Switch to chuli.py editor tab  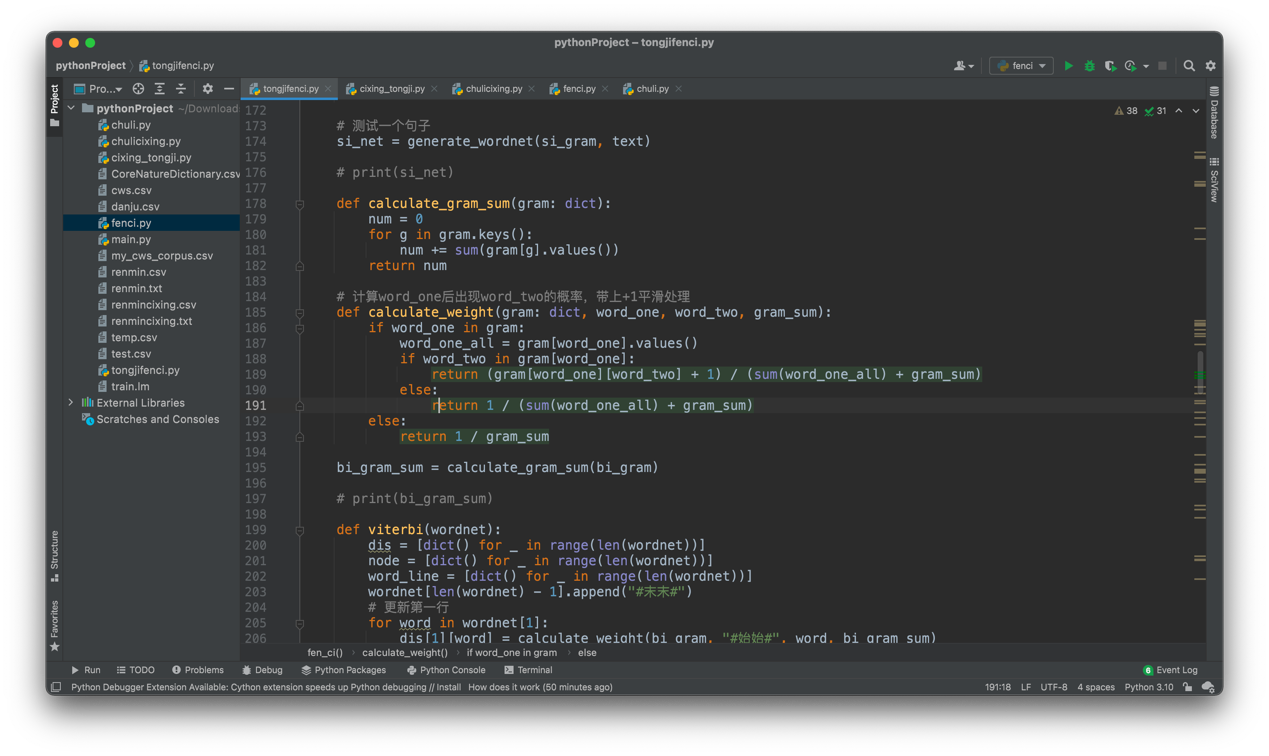click(x=652, y=89)
